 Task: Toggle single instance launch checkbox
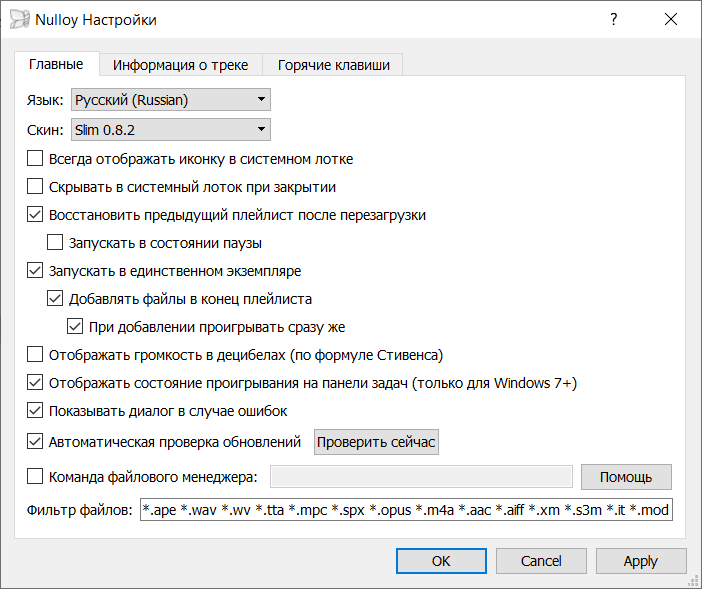click(x=35, y=270)
